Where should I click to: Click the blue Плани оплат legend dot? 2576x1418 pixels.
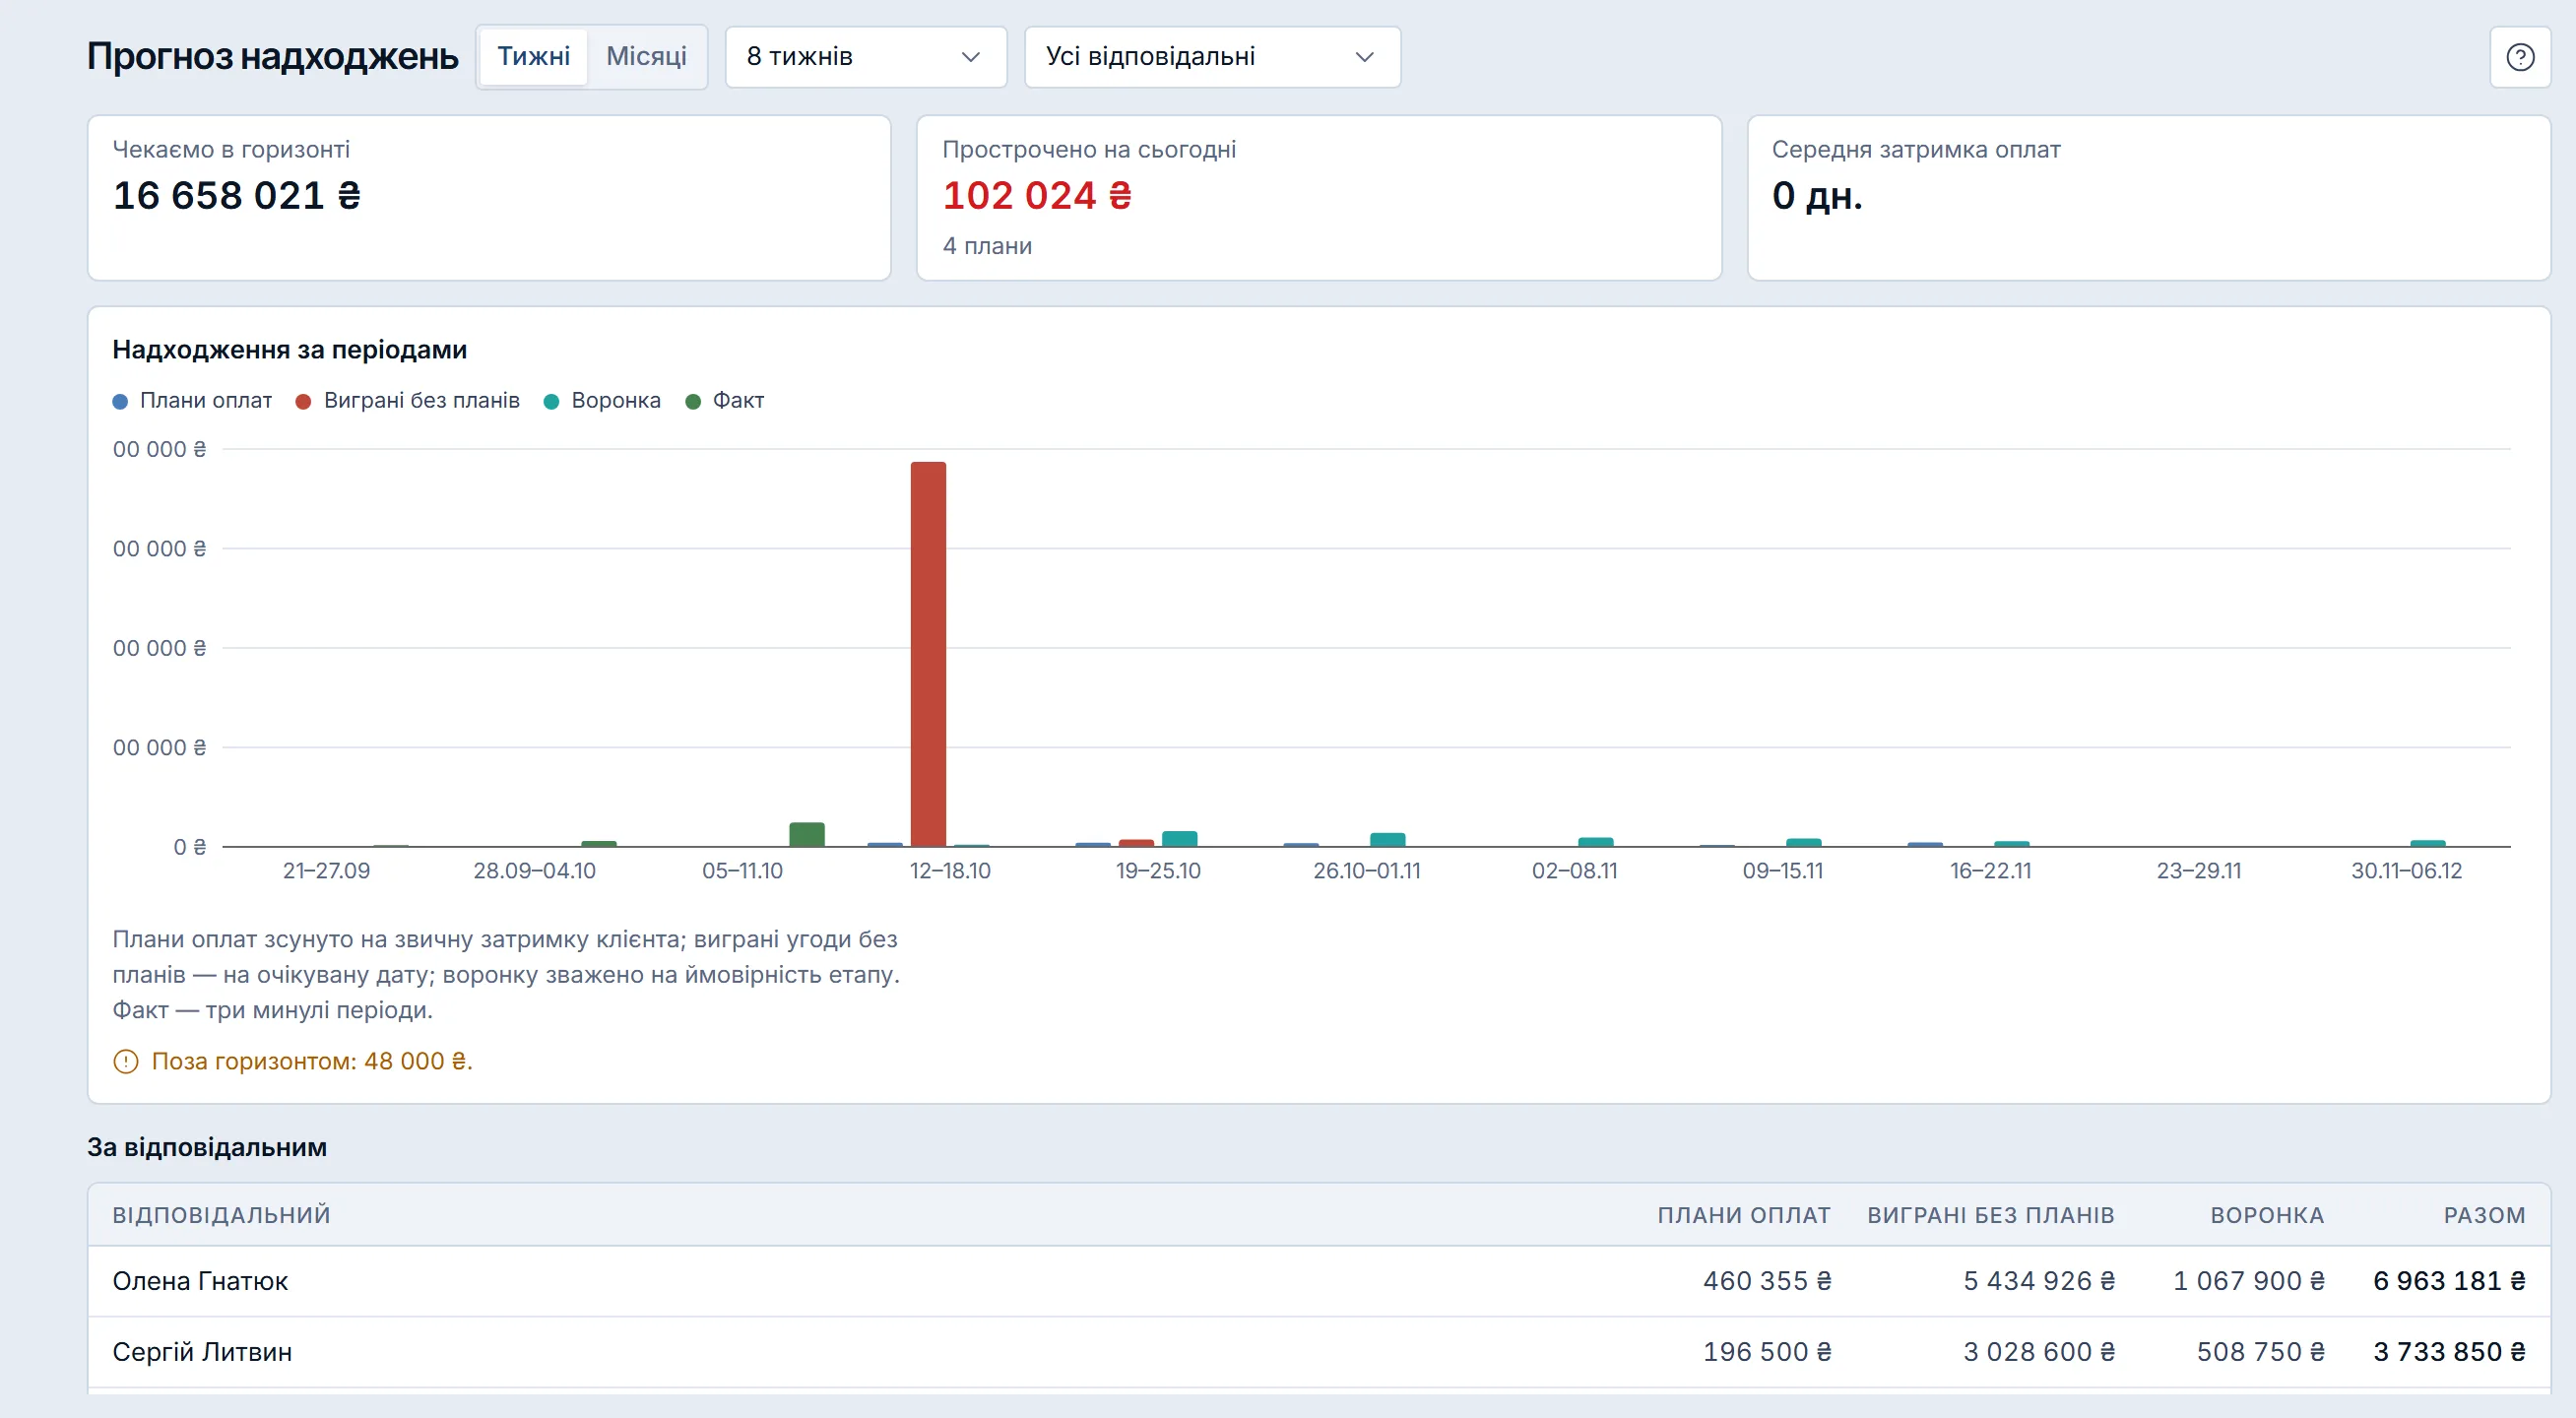pos(120,401)
